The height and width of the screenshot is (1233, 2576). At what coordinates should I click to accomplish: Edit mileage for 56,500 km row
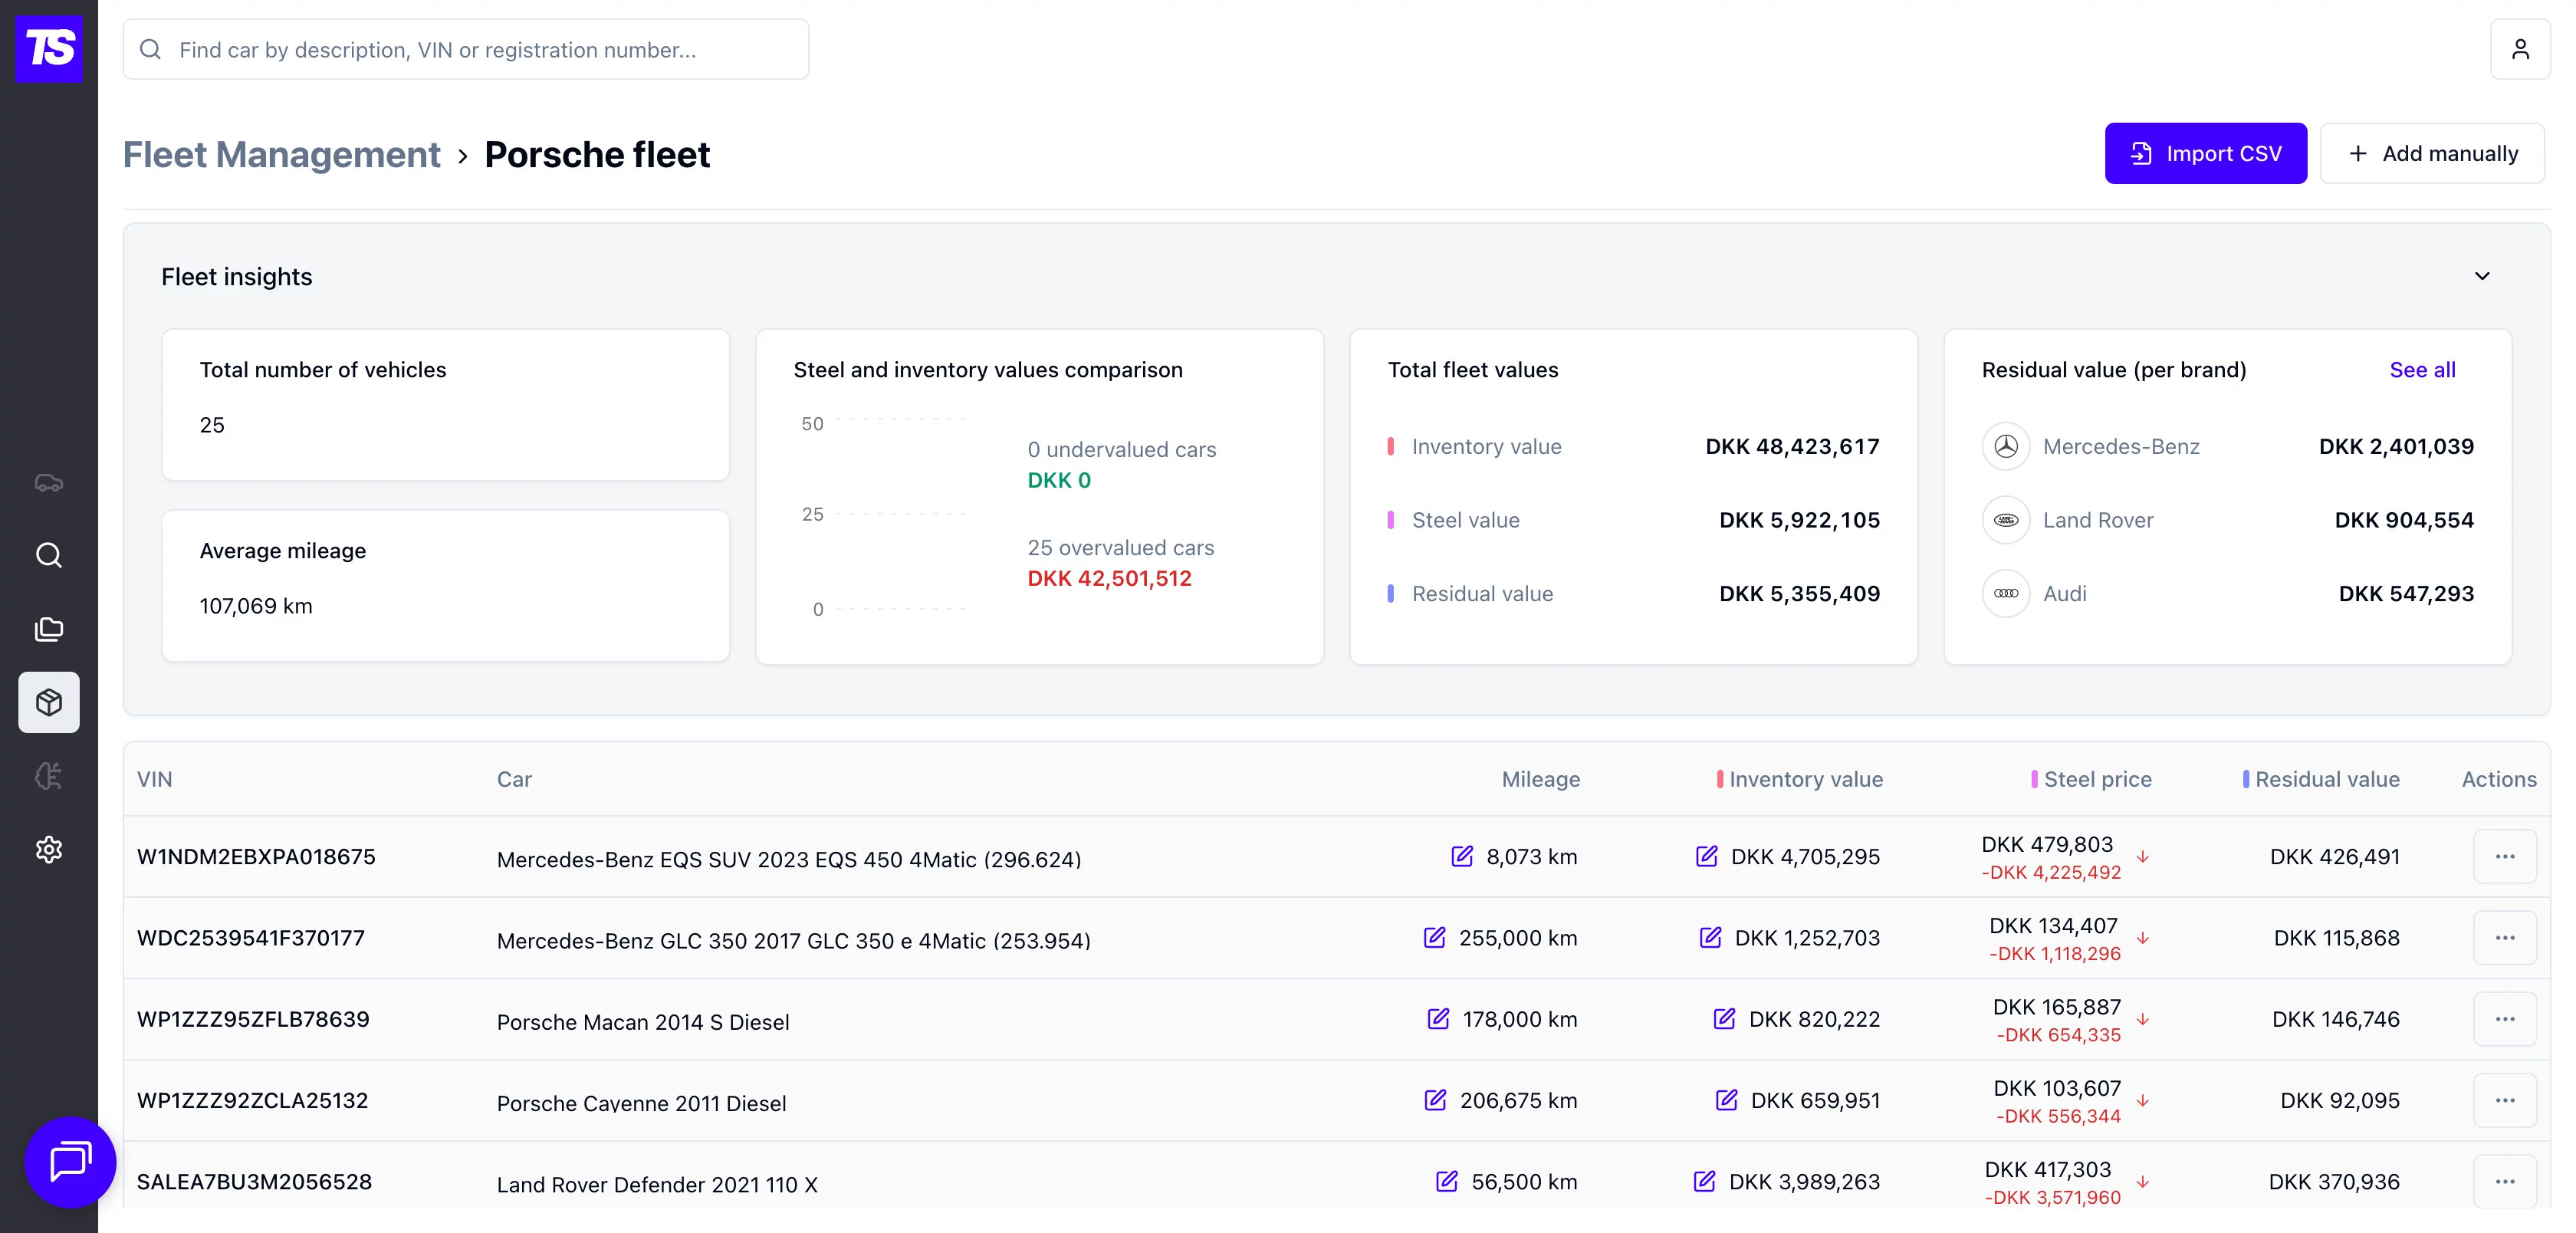tap(1447, 1181)
